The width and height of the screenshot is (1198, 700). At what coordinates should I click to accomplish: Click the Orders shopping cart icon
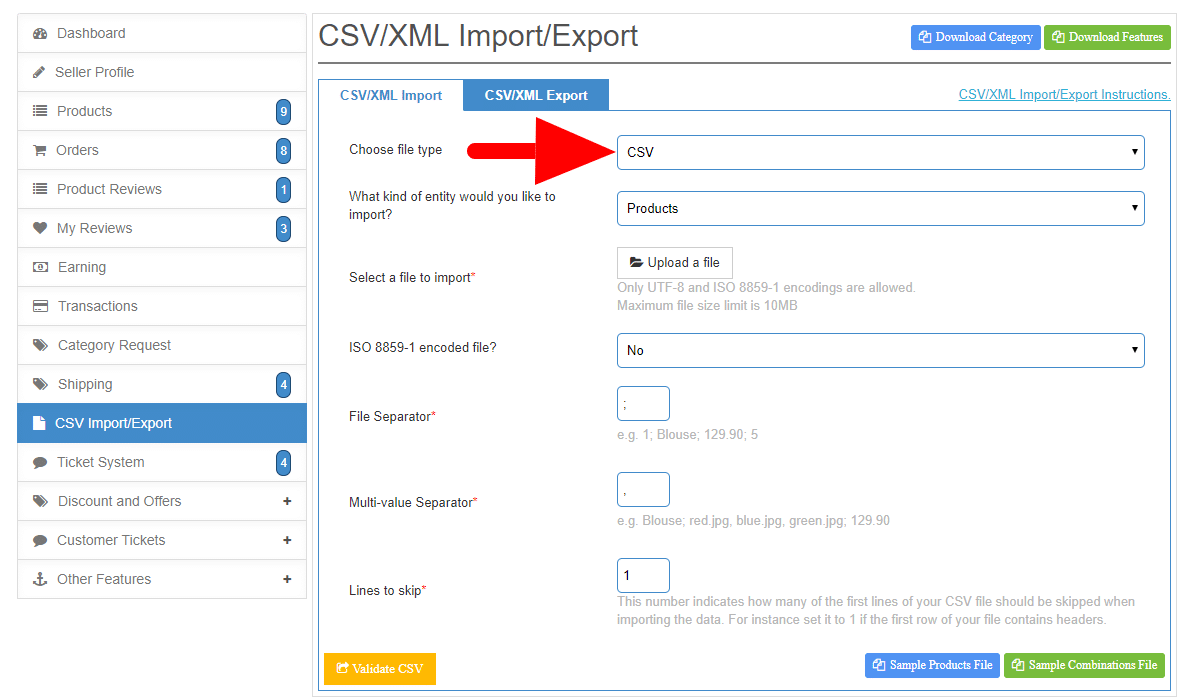coord(39,151)
